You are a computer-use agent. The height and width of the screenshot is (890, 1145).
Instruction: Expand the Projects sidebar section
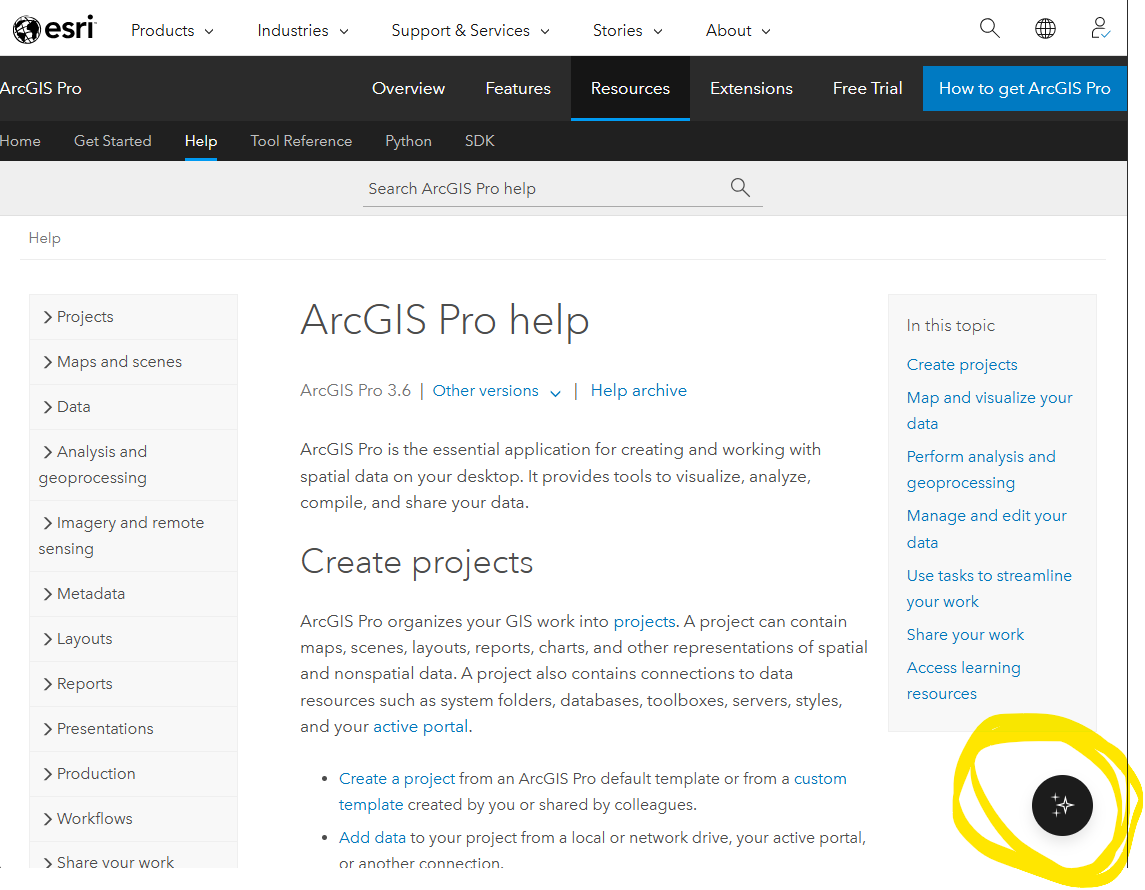click(133, 317)
